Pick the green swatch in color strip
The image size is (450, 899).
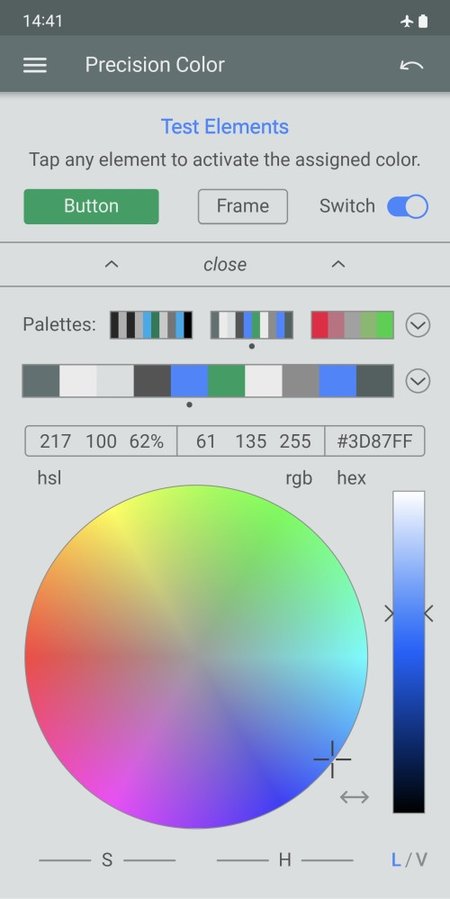[226, 381]
